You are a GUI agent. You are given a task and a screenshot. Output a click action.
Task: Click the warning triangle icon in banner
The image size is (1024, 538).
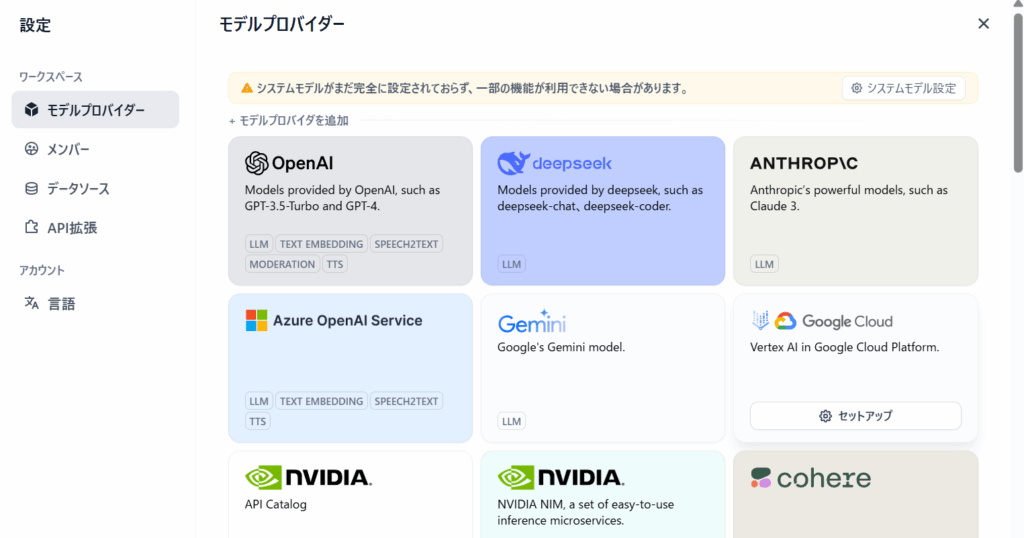246,88
